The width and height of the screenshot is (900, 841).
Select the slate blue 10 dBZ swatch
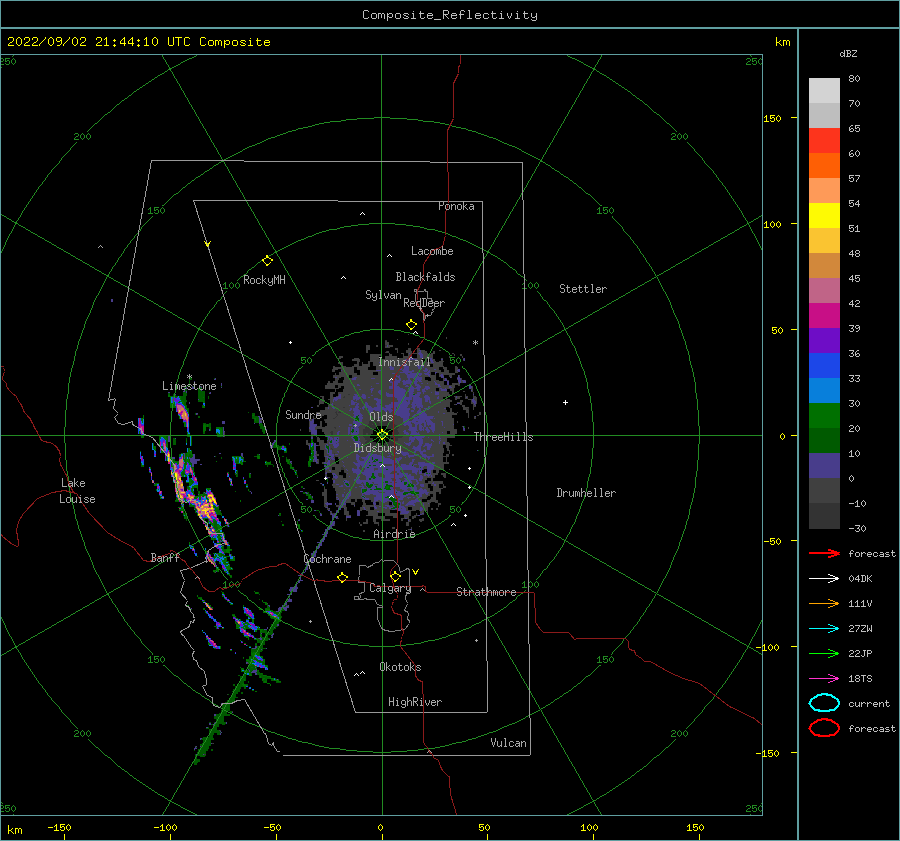pos(824,466)
